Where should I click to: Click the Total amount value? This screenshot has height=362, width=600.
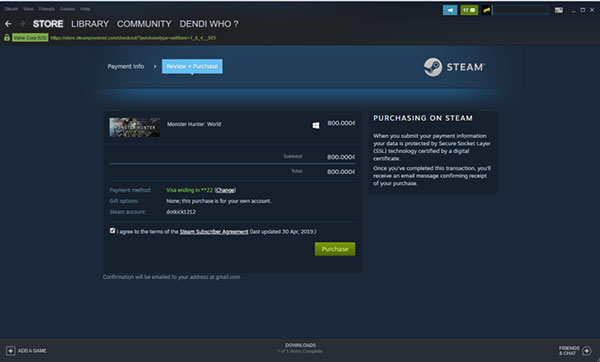tap(341, 172)
